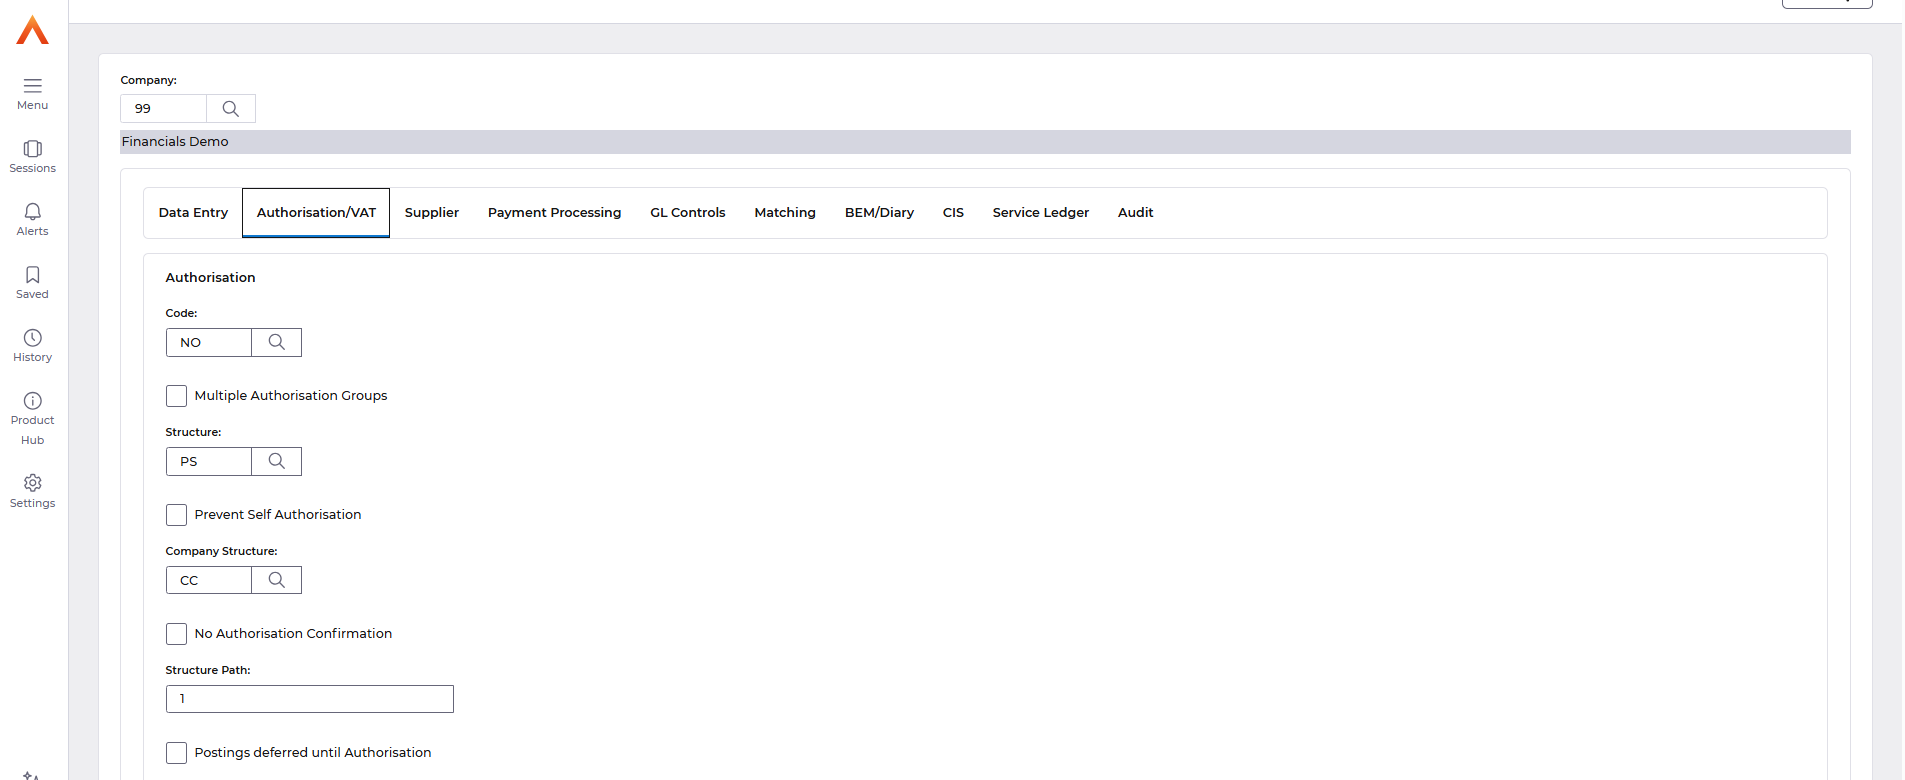Image resolution: width=1905 pixels, height=780 pixels.
Task: Search for a Company using magnifier
Action: tap(231, 109)
